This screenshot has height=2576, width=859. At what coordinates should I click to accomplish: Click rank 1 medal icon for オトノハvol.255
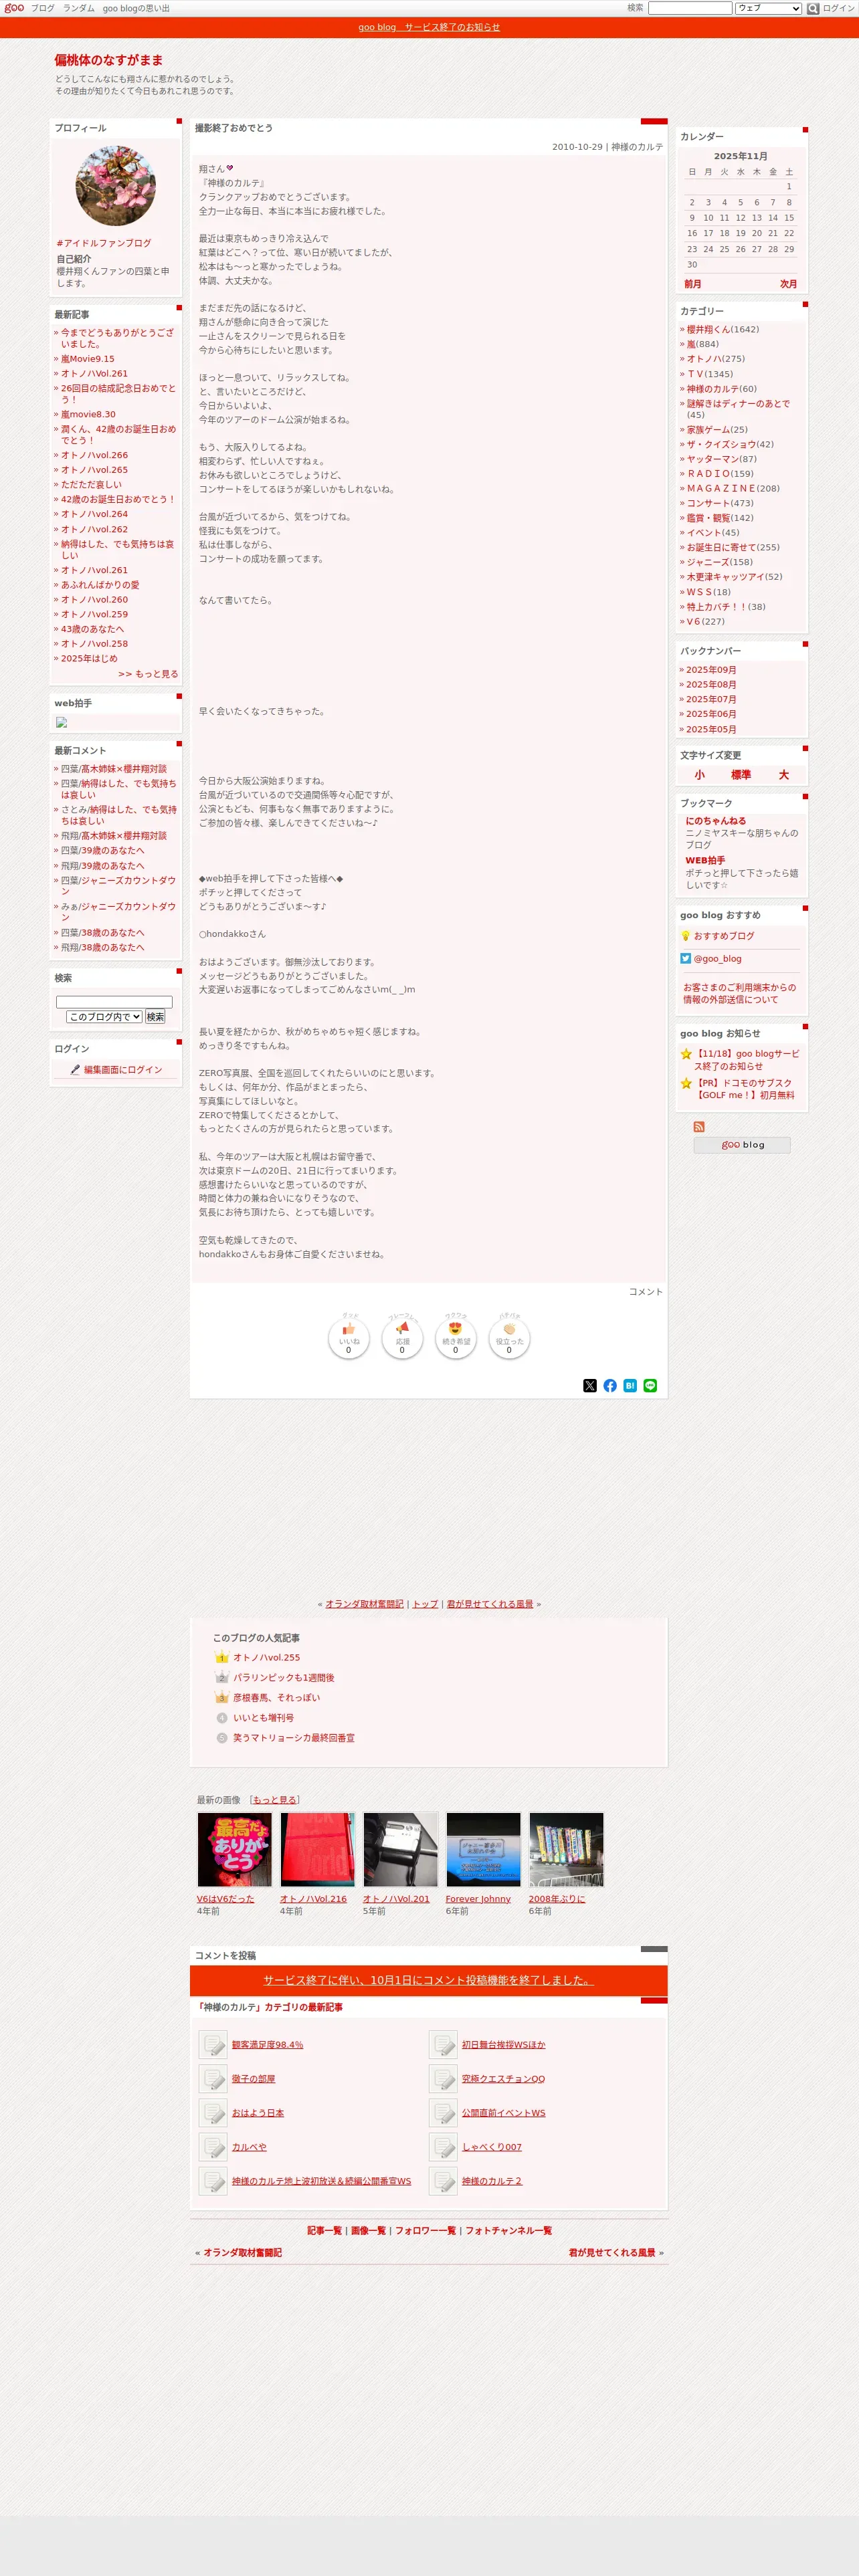(x=222, y=1657)
